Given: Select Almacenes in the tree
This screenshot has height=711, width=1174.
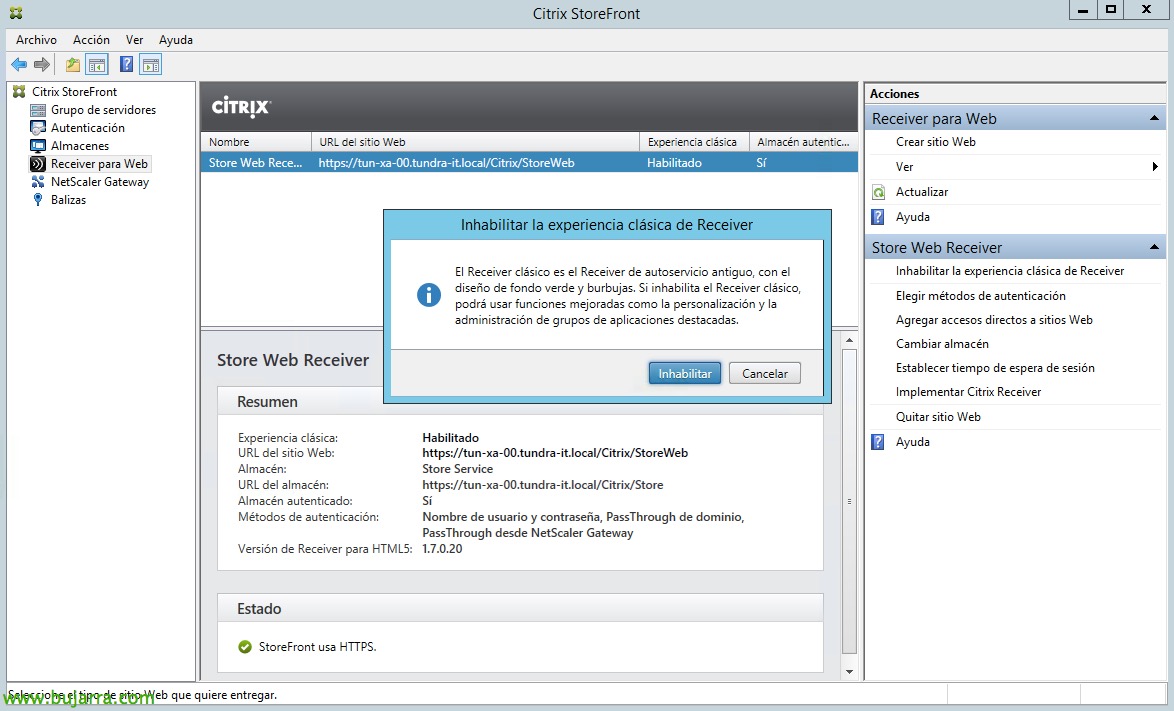Looking at the screenshot, I should [80, 146].
